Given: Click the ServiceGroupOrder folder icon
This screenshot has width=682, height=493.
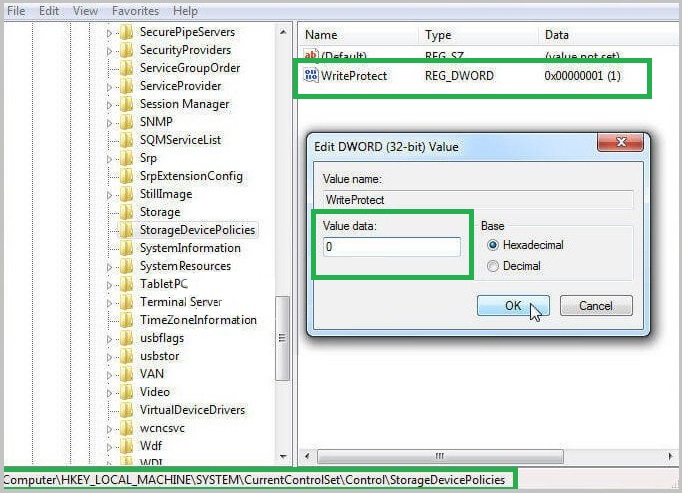Looking at the screenshot, I should coord(127,68).
